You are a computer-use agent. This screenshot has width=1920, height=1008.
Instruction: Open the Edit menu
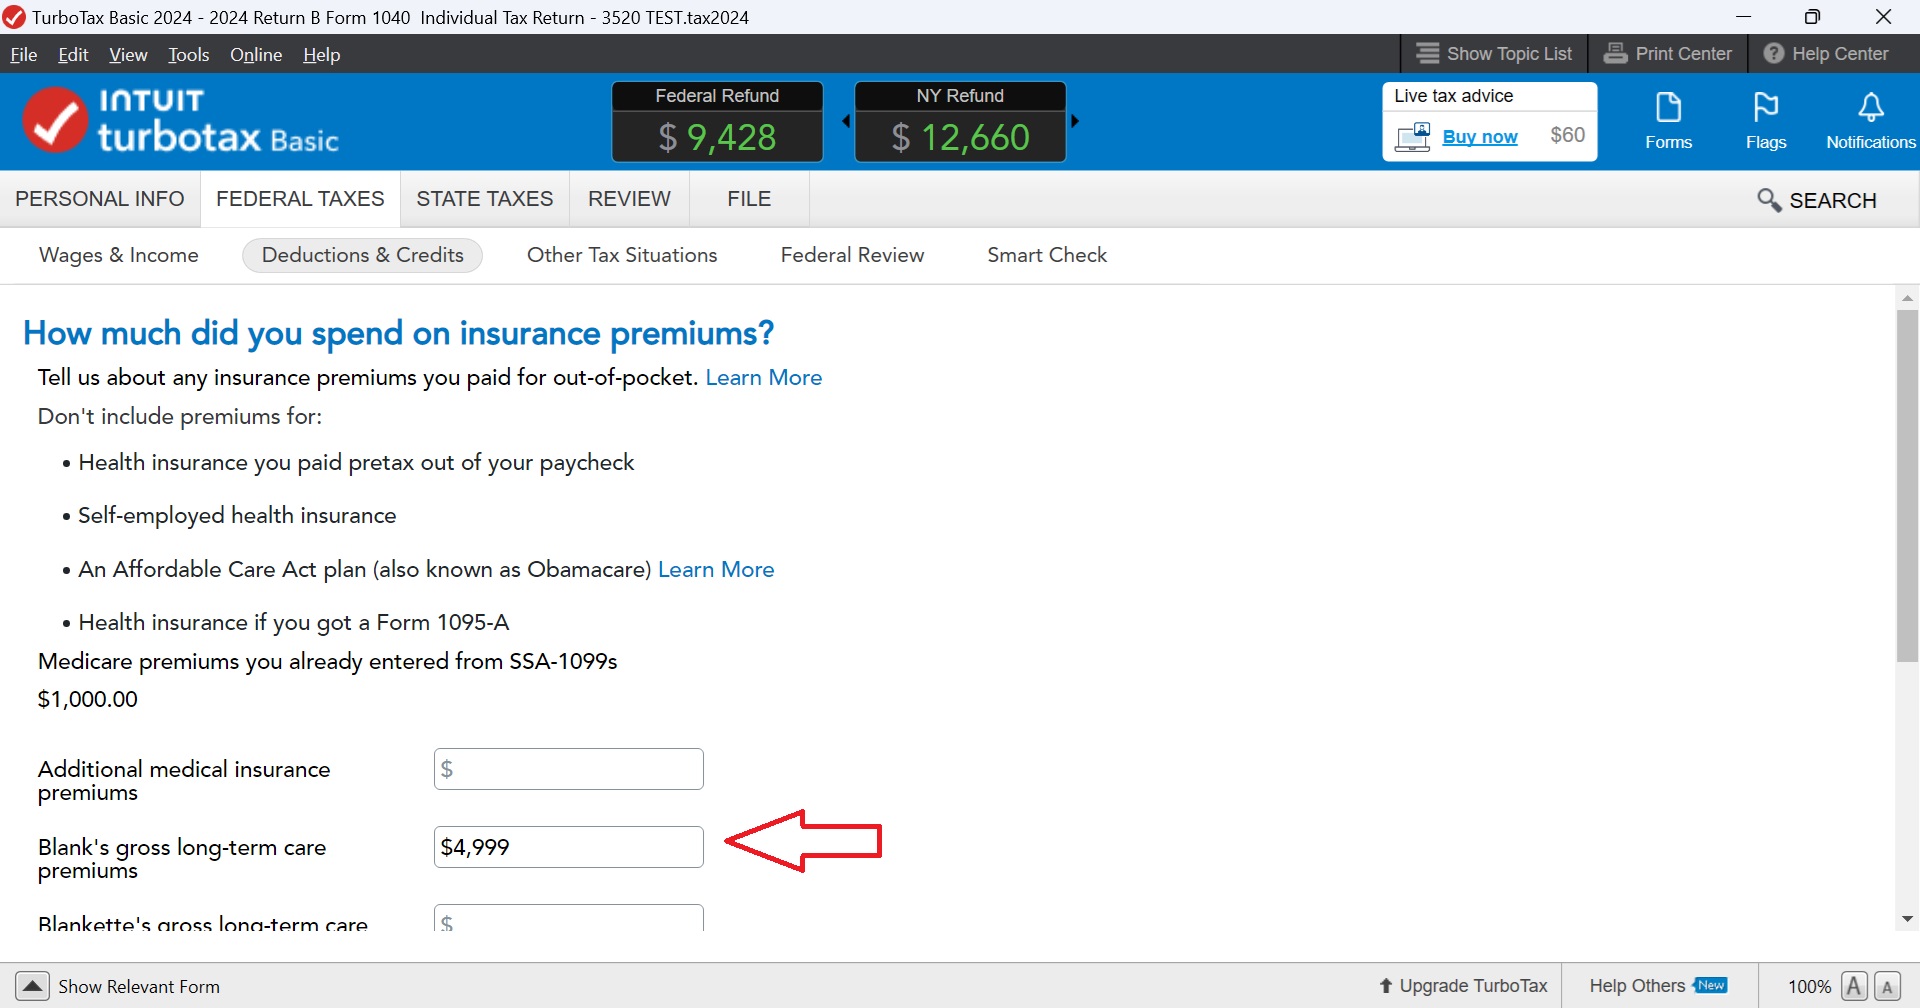(x=73, y=55)
